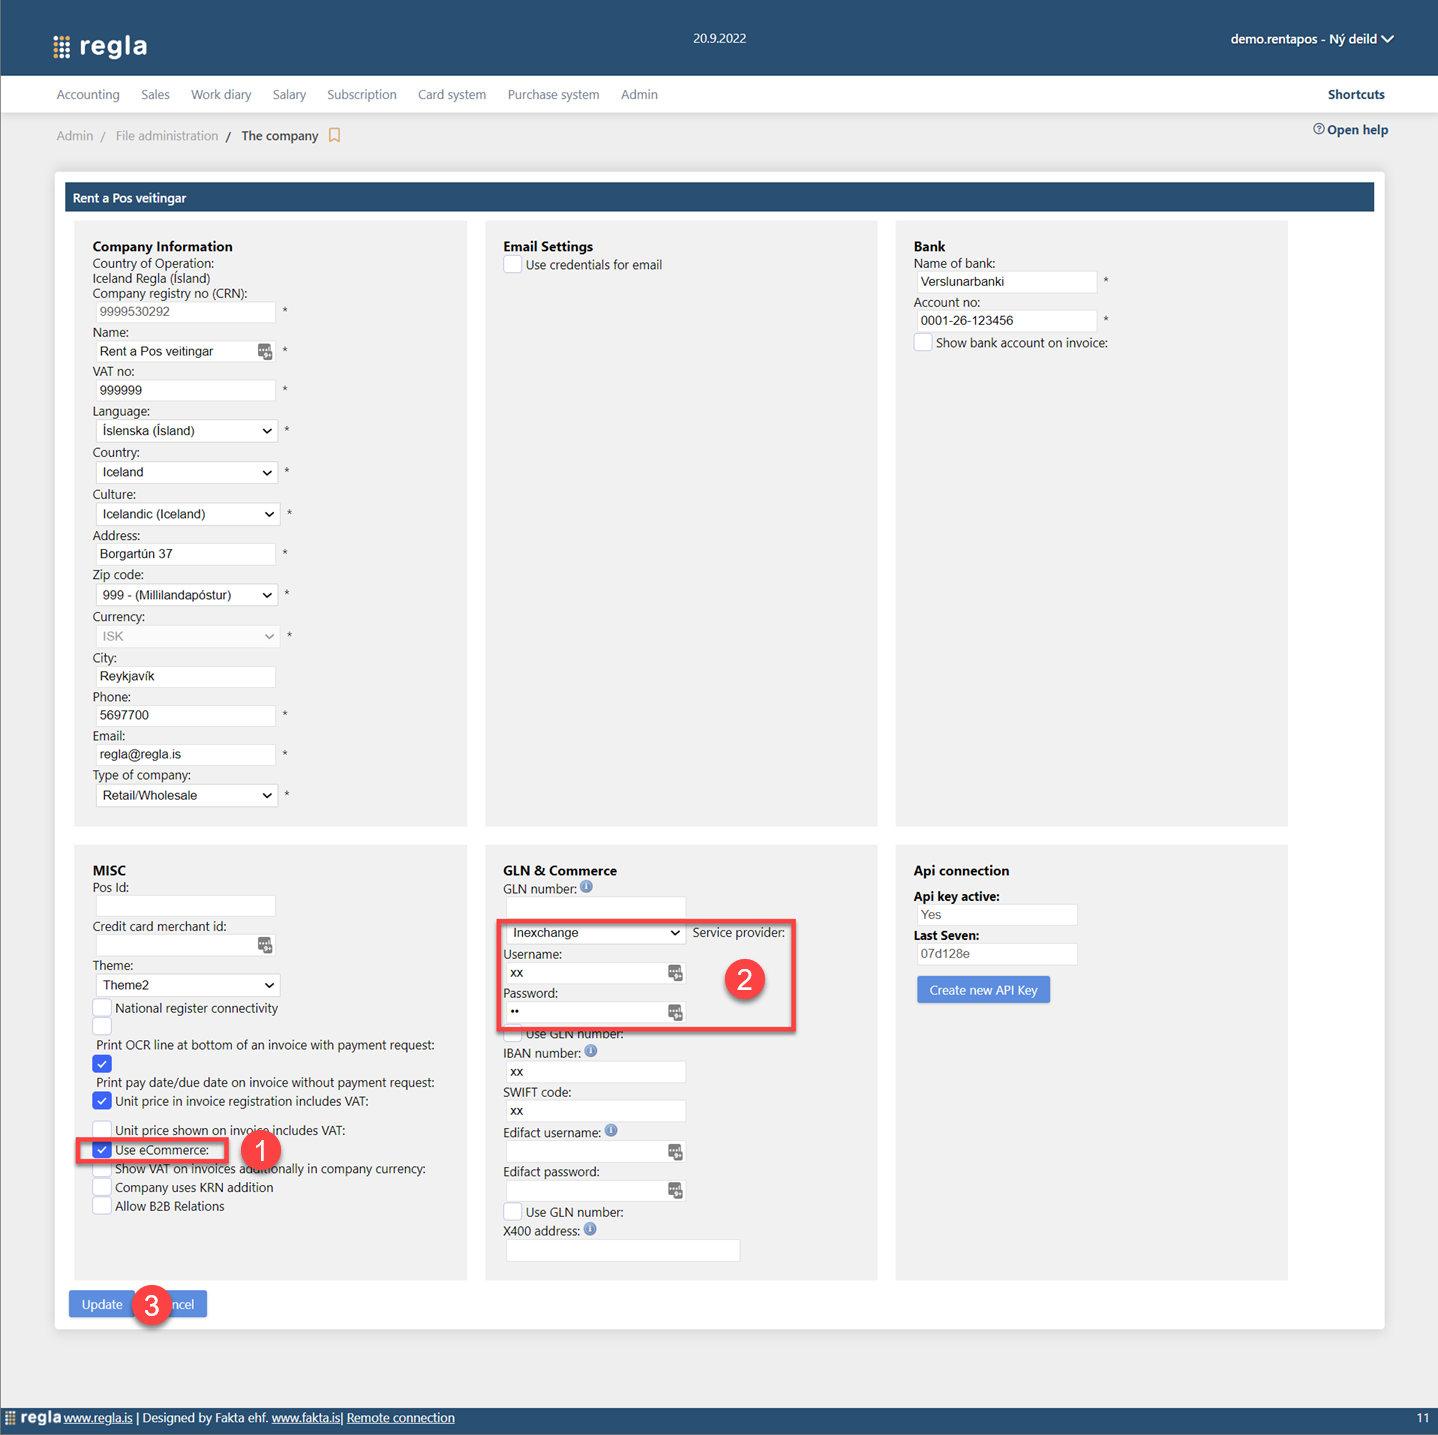Click the bookmark icon next to The company
The image size is (1438, 1435).
(334, 134)
